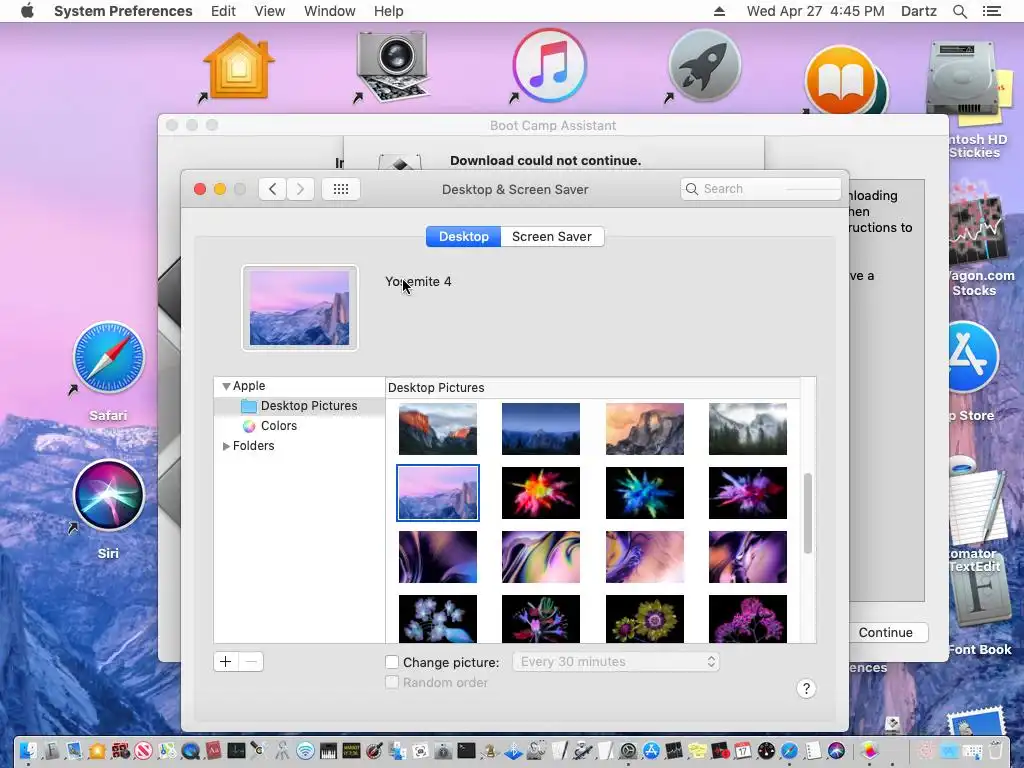The height and width of the screenshot is (768, 1024).
Task: Open Keychain Access keys icon in Dock
Action: pyautogui.click(x=282, y=751)
